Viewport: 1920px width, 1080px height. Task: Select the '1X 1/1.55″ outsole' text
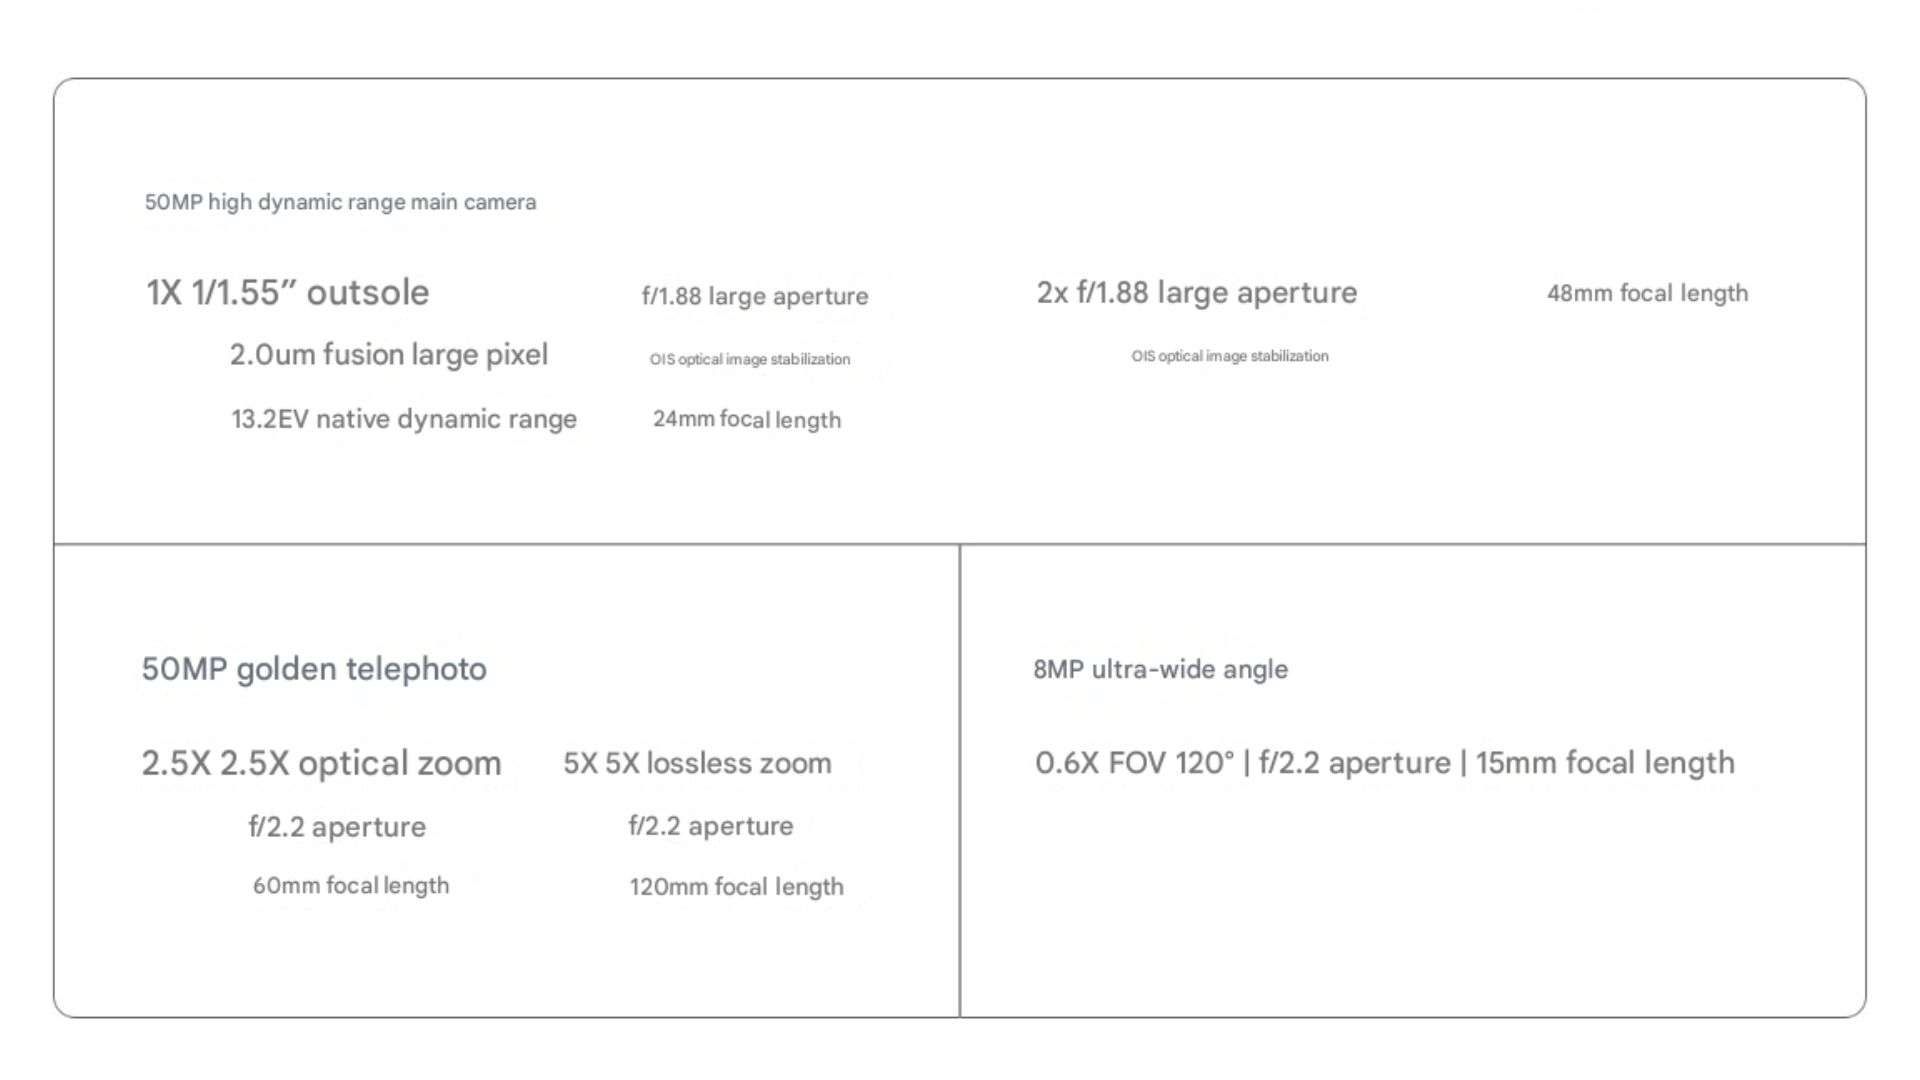(x=288, y=292)
